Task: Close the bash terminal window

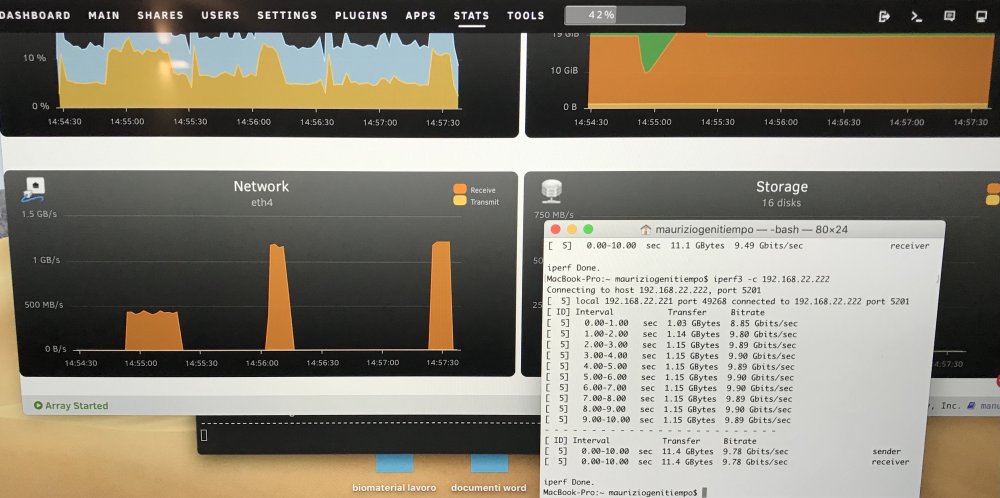Action: point(555,229)
